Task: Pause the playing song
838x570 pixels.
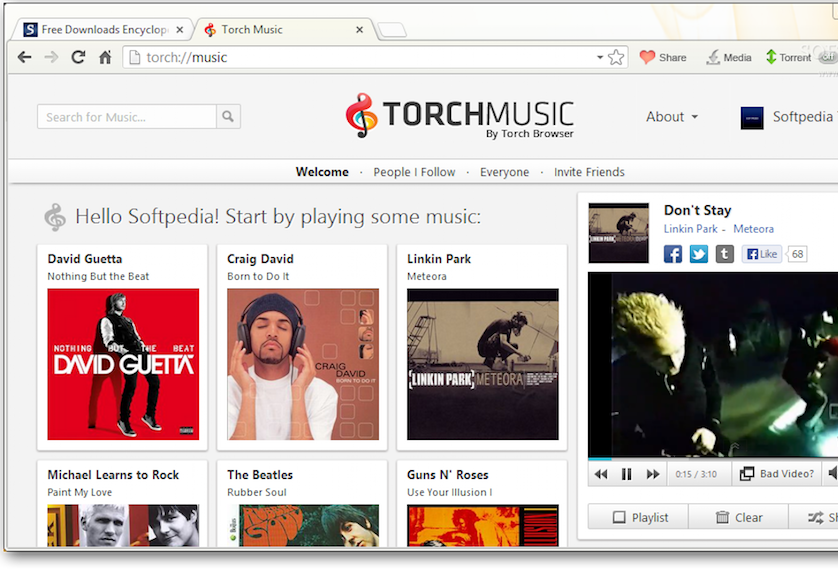Action: click(x=626, y=474)
